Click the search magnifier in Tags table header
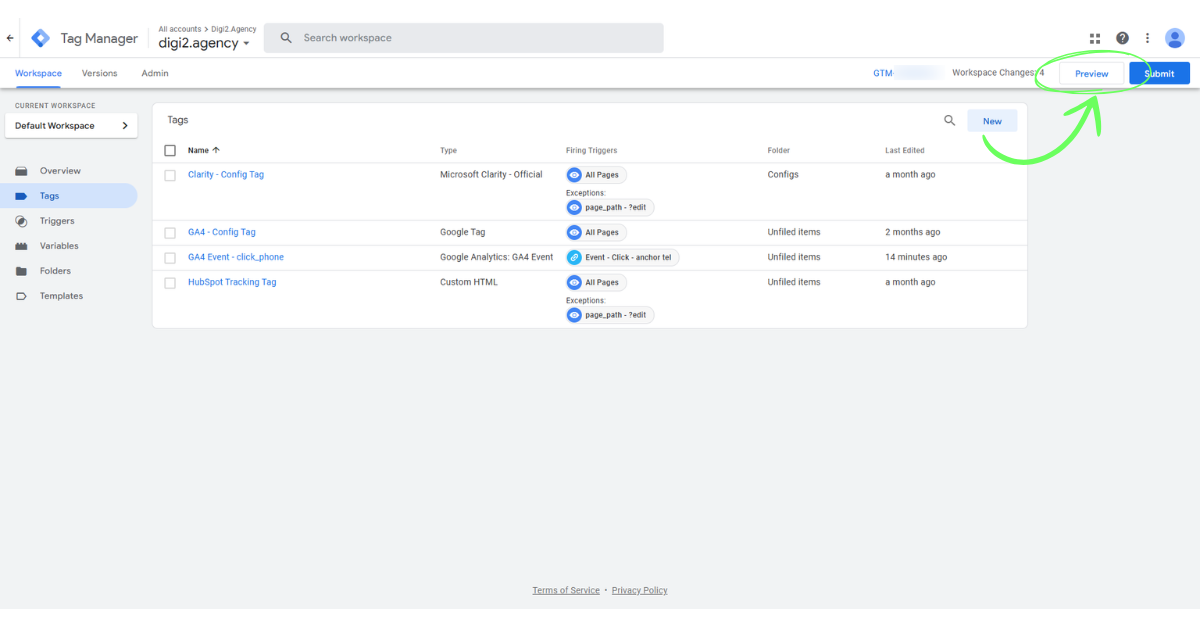The height and width of the screenshot is (627, 1200). 950,121
